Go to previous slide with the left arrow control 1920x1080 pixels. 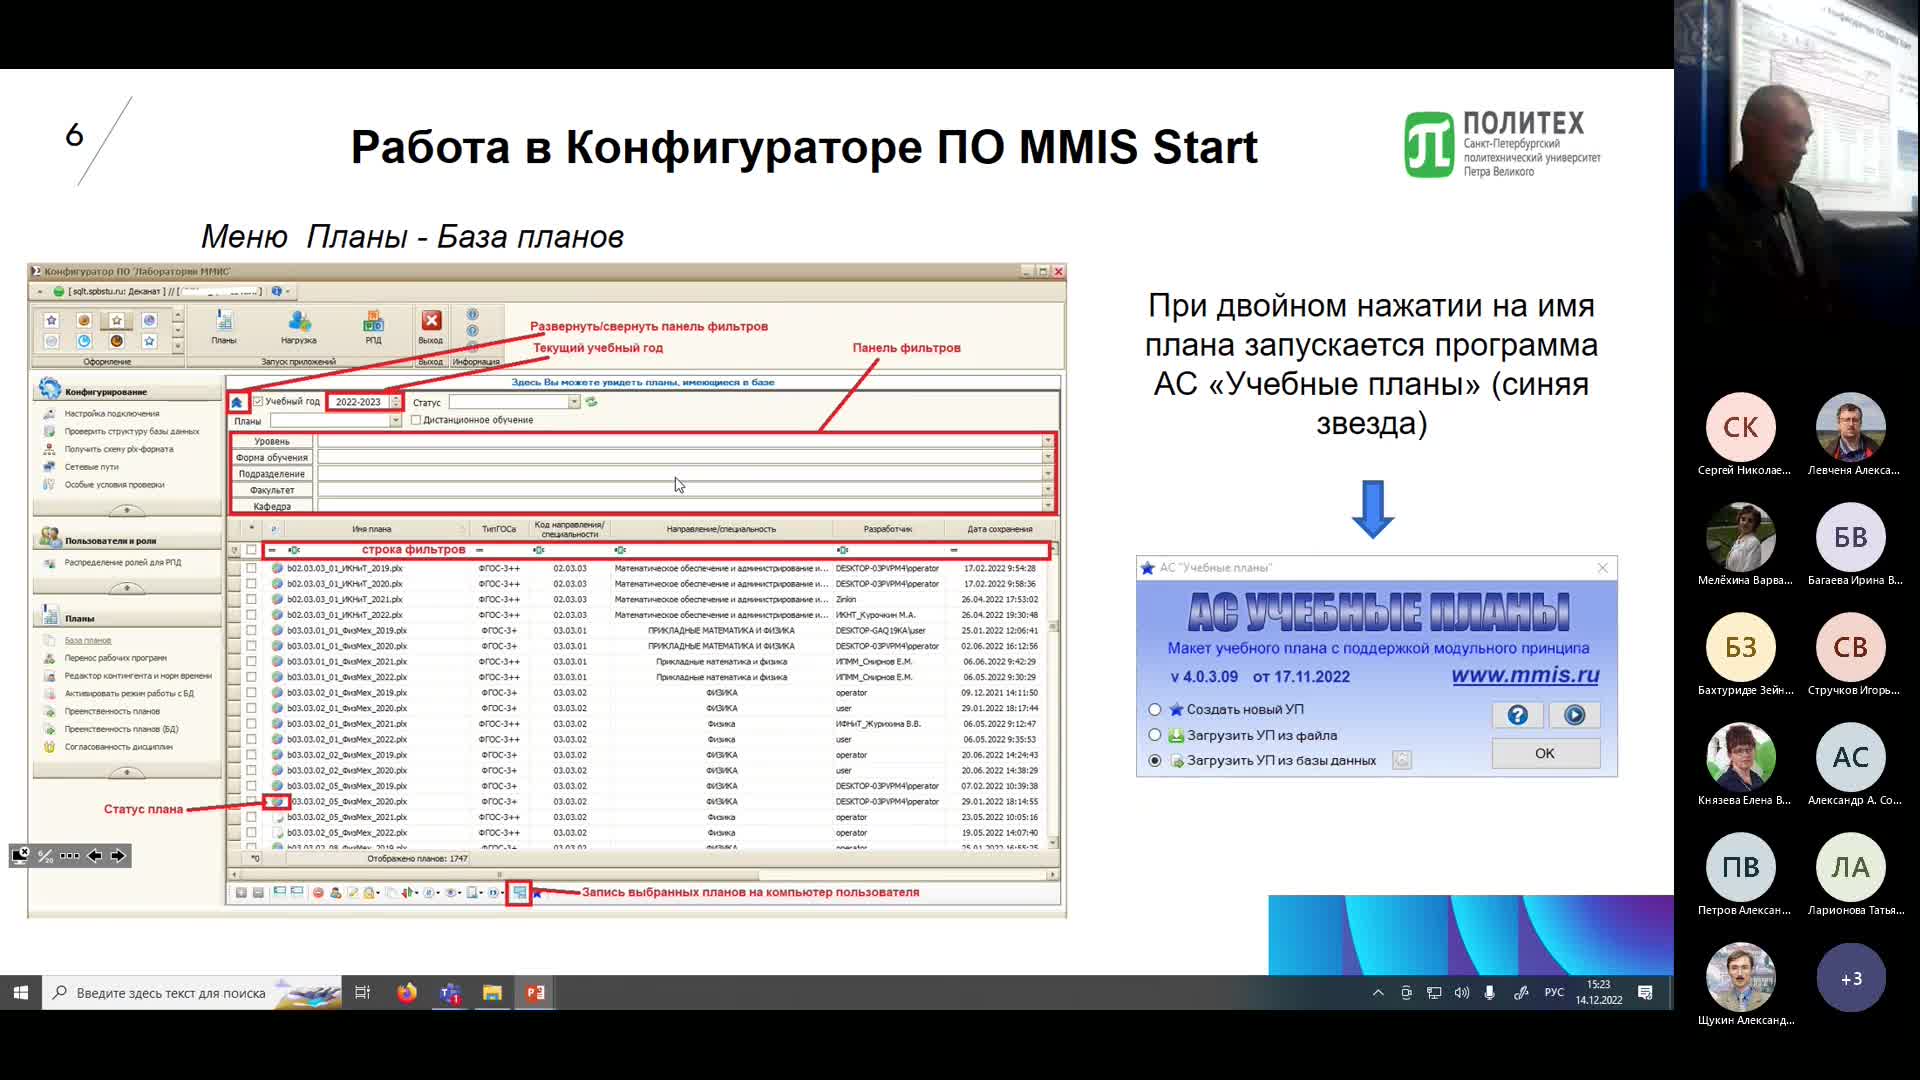94,856
